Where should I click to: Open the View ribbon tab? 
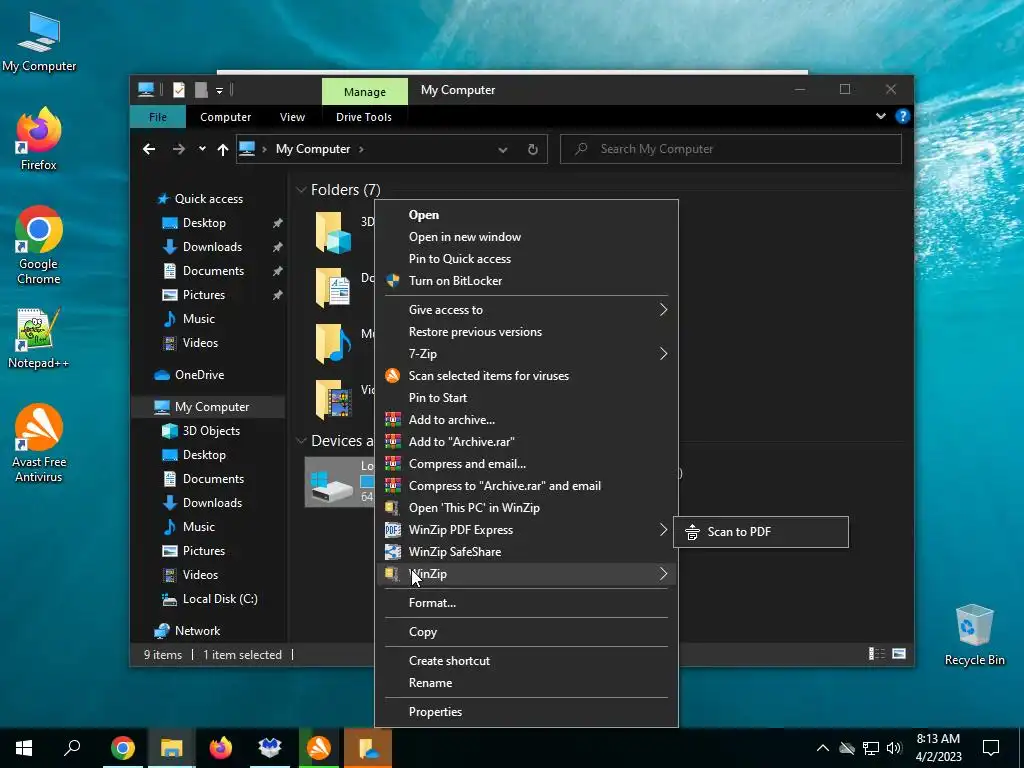pos(292,117)
